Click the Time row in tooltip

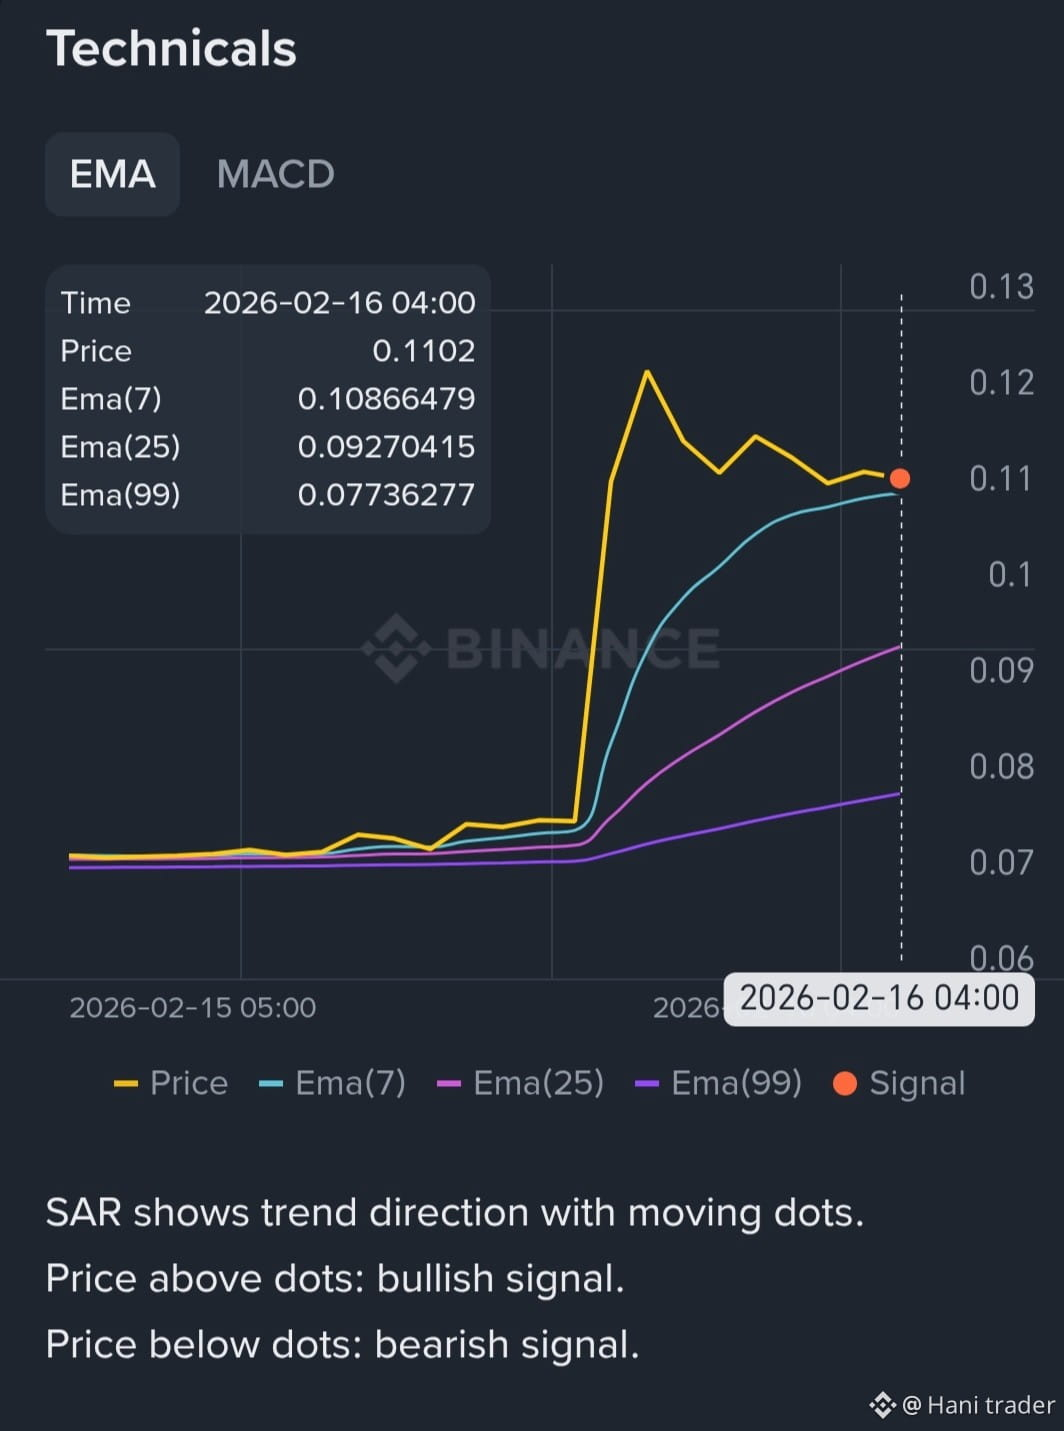tap(268, 303)
